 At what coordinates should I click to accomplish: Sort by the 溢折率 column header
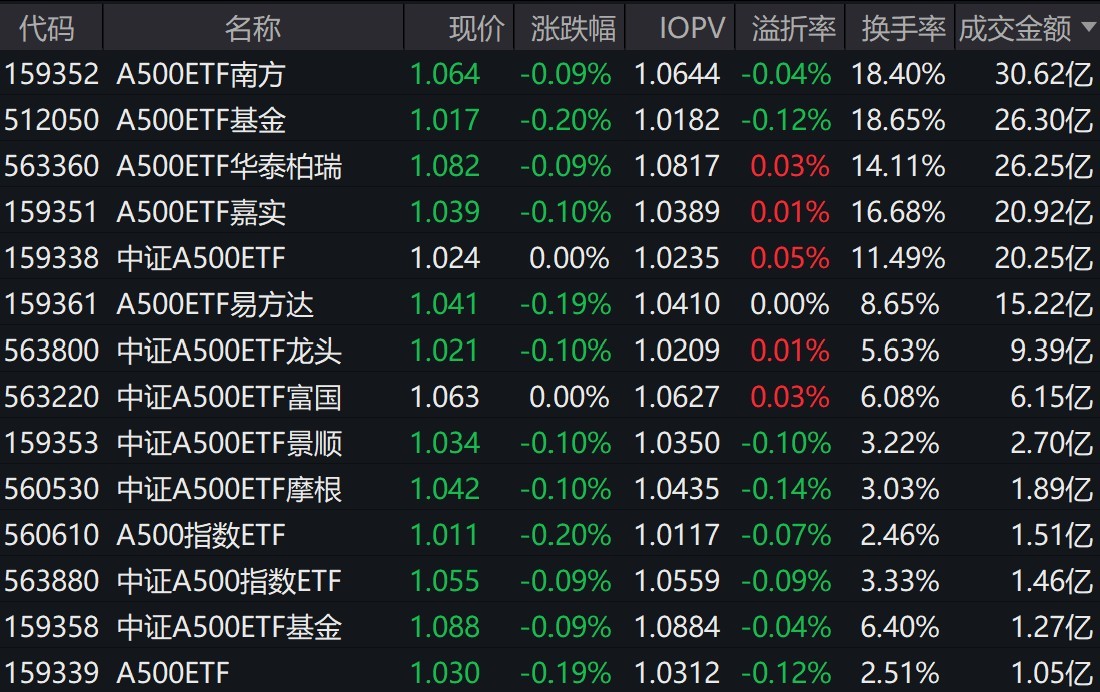click(x=793, y=29)
